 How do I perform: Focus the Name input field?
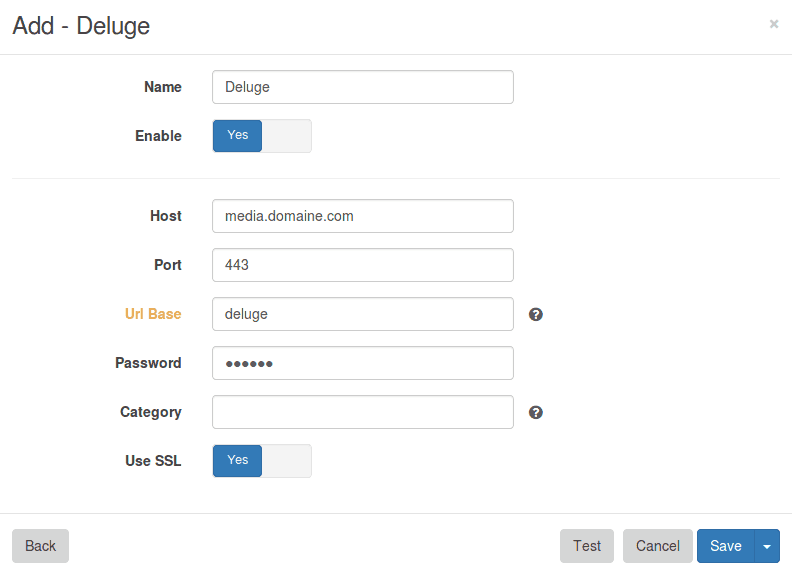(363, 87)
